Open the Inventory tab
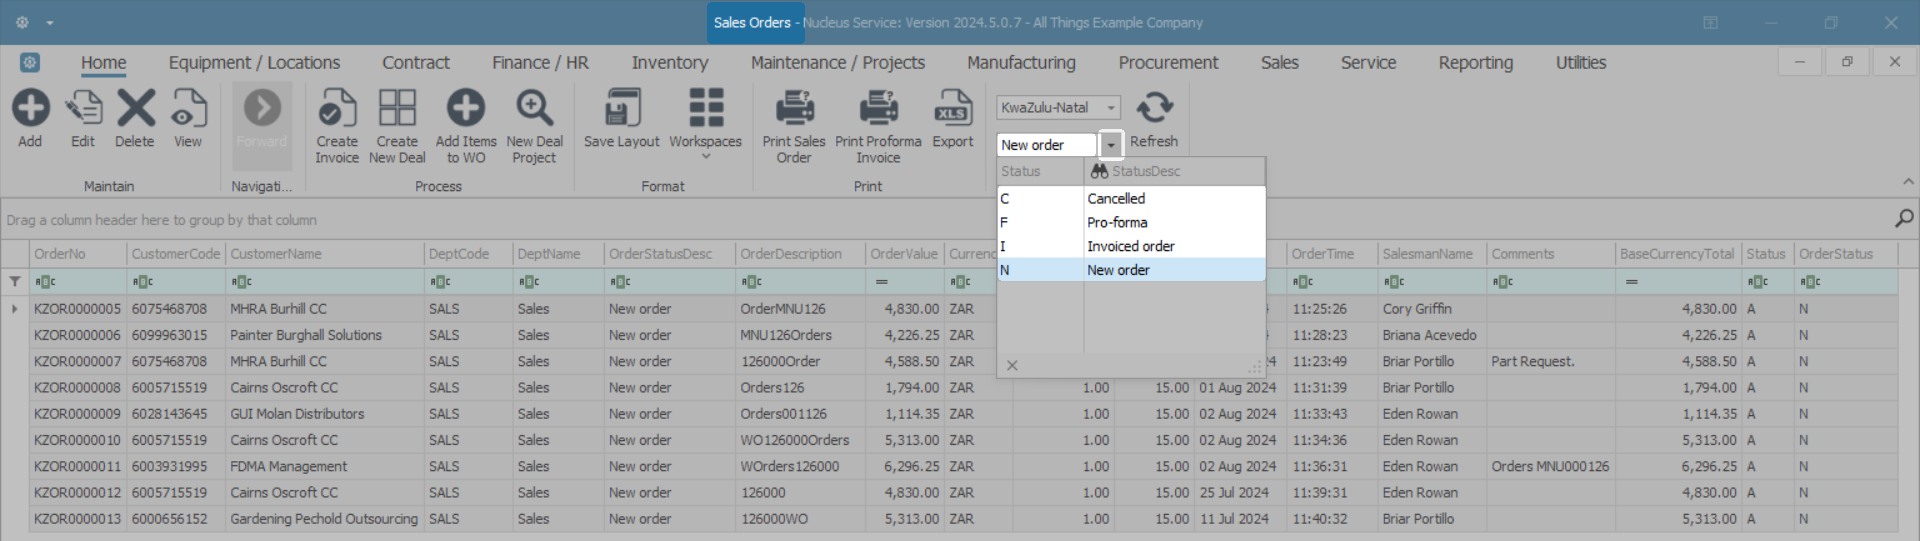This screenshot has width=1920, height=541. pyautogui.click(x=670, y=62)
